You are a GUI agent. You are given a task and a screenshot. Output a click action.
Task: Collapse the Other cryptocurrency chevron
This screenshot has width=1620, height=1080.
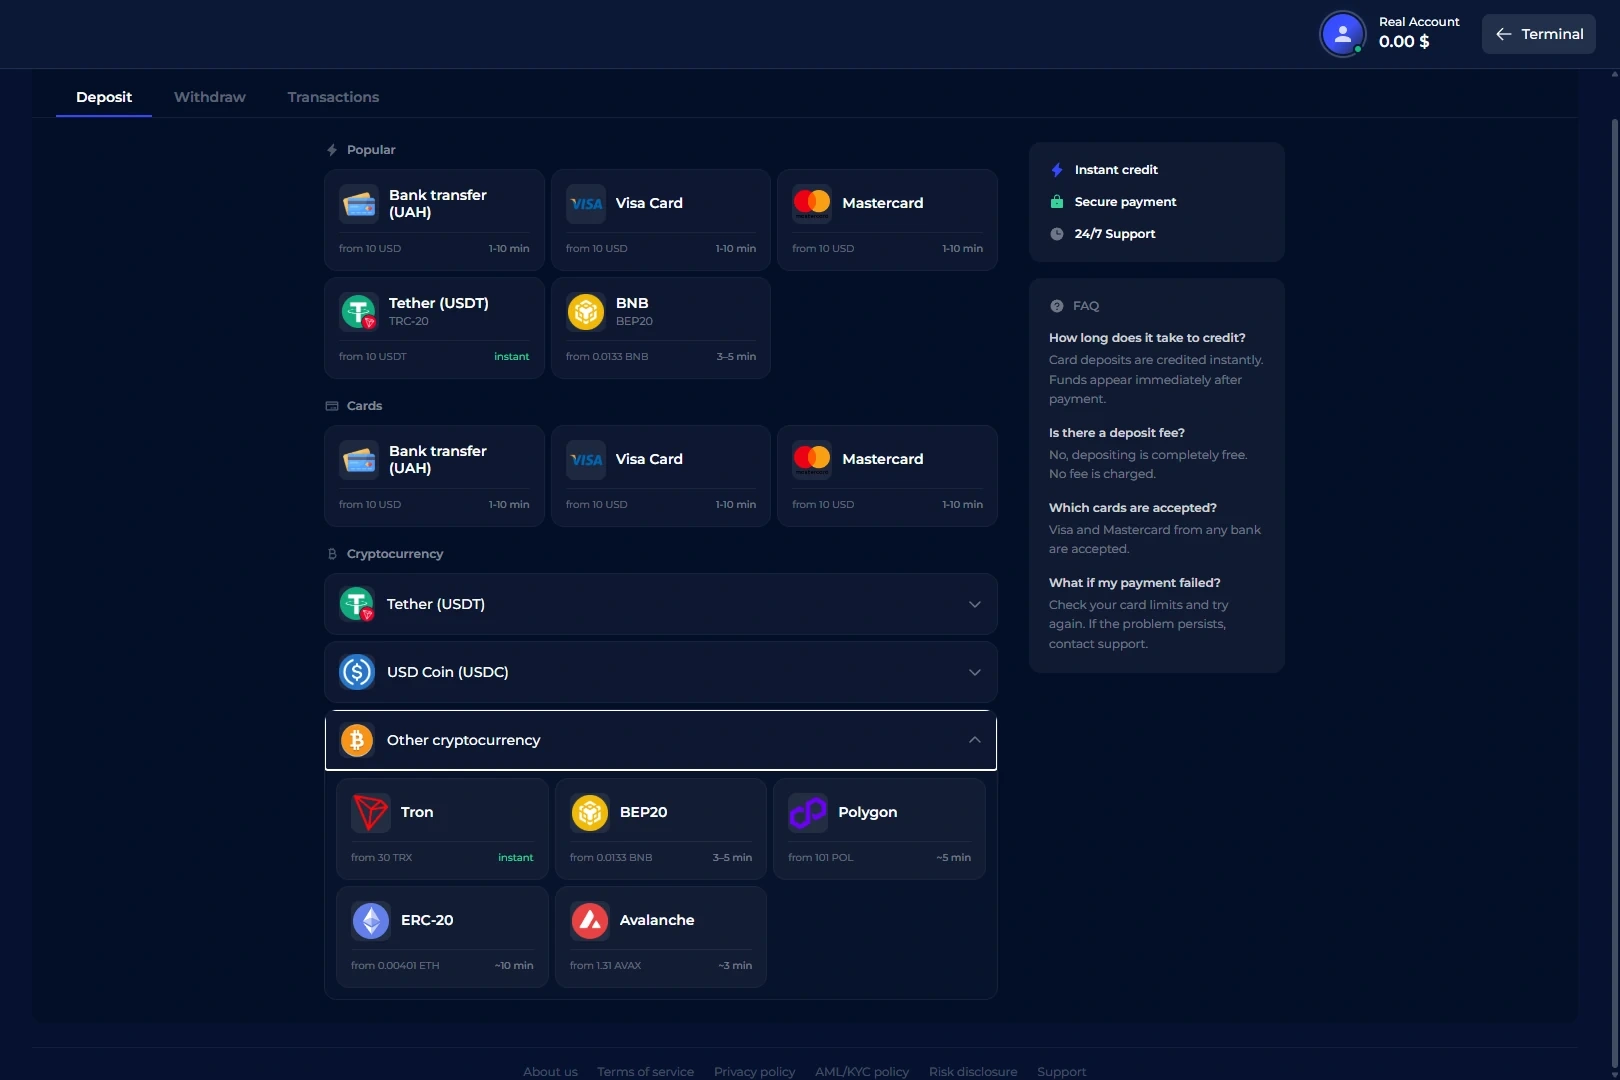(x=975, y=740)
